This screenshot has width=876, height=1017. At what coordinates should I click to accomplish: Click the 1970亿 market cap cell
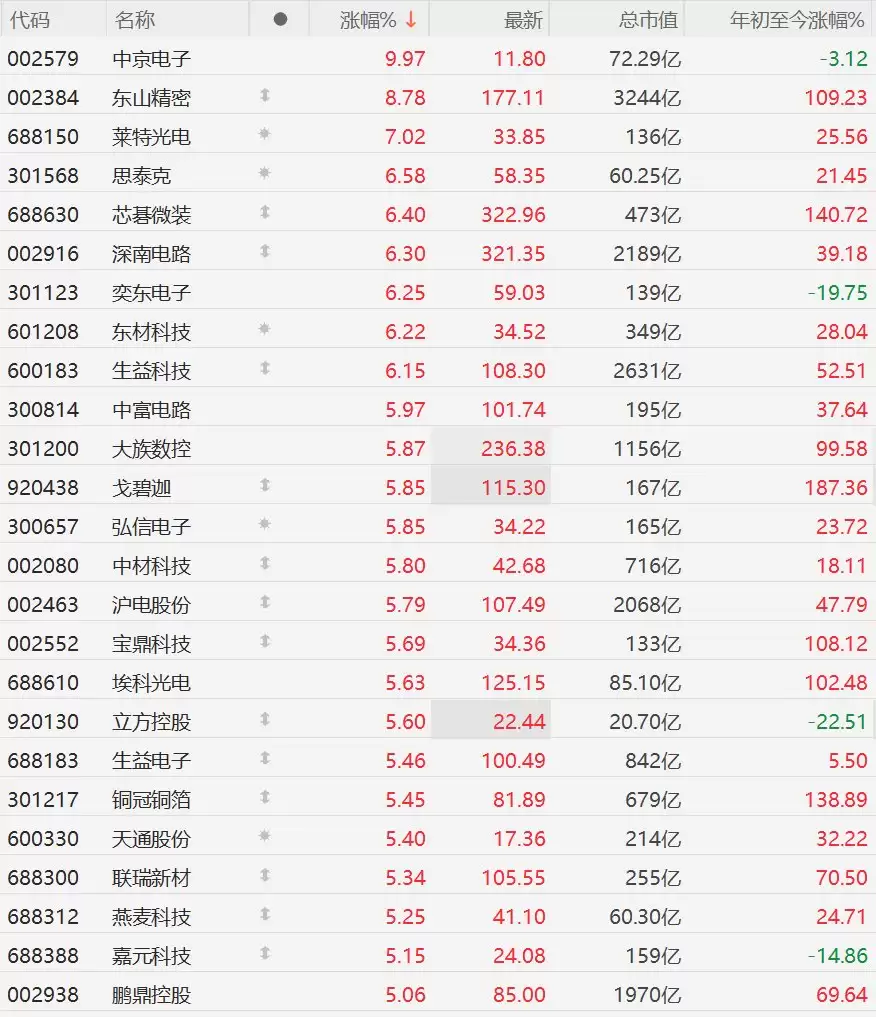(647, 995)
